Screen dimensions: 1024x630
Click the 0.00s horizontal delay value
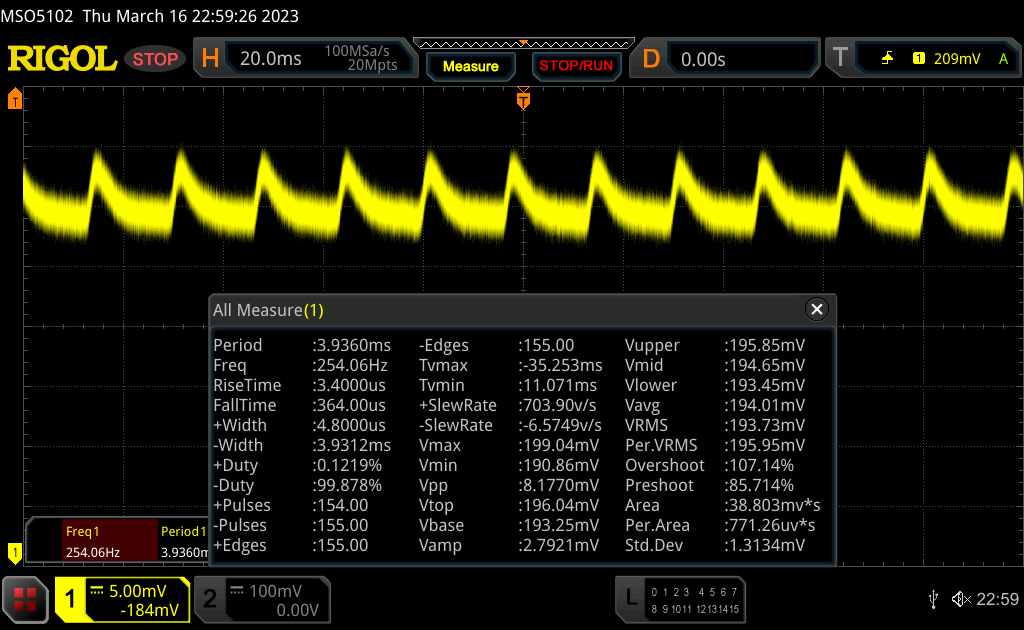(703, 59)
